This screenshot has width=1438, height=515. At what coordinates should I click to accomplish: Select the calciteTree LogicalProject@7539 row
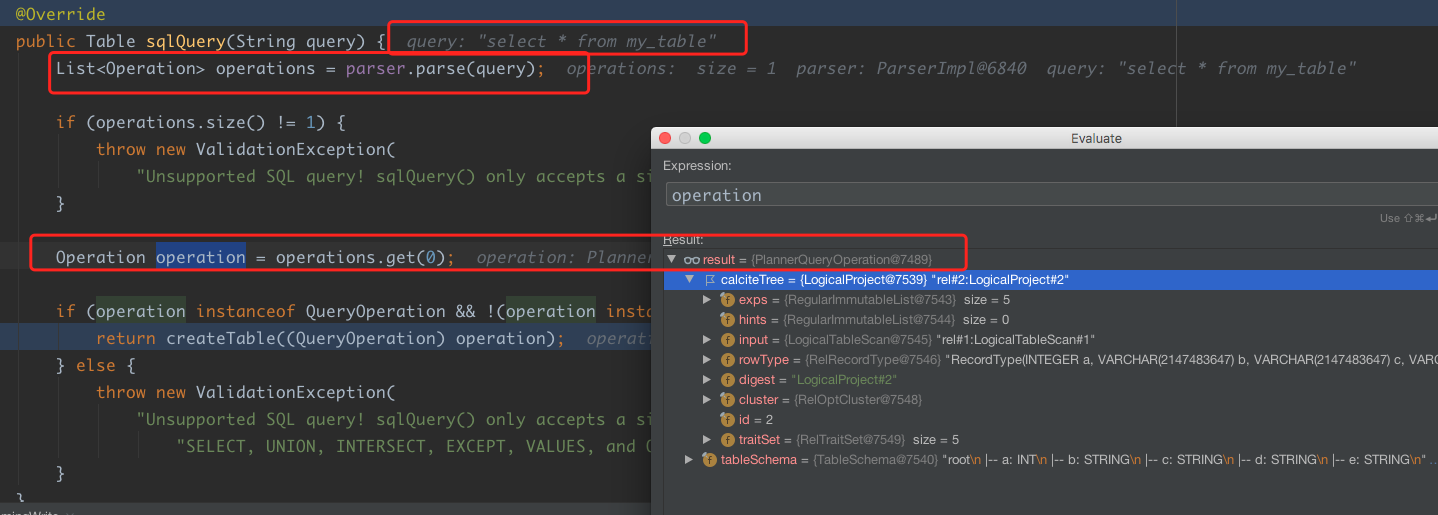(x=1050, y=280)
